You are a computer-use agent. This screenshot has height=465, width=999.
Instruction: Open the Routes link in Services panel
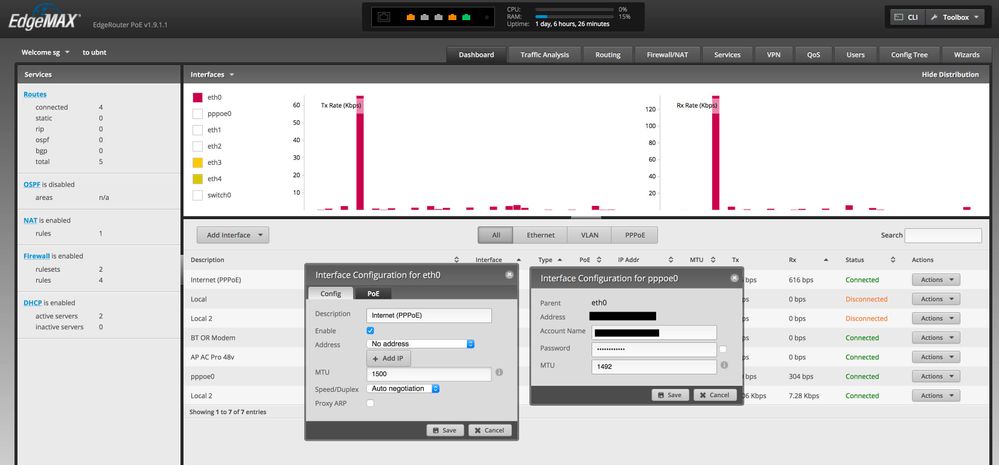35,94
